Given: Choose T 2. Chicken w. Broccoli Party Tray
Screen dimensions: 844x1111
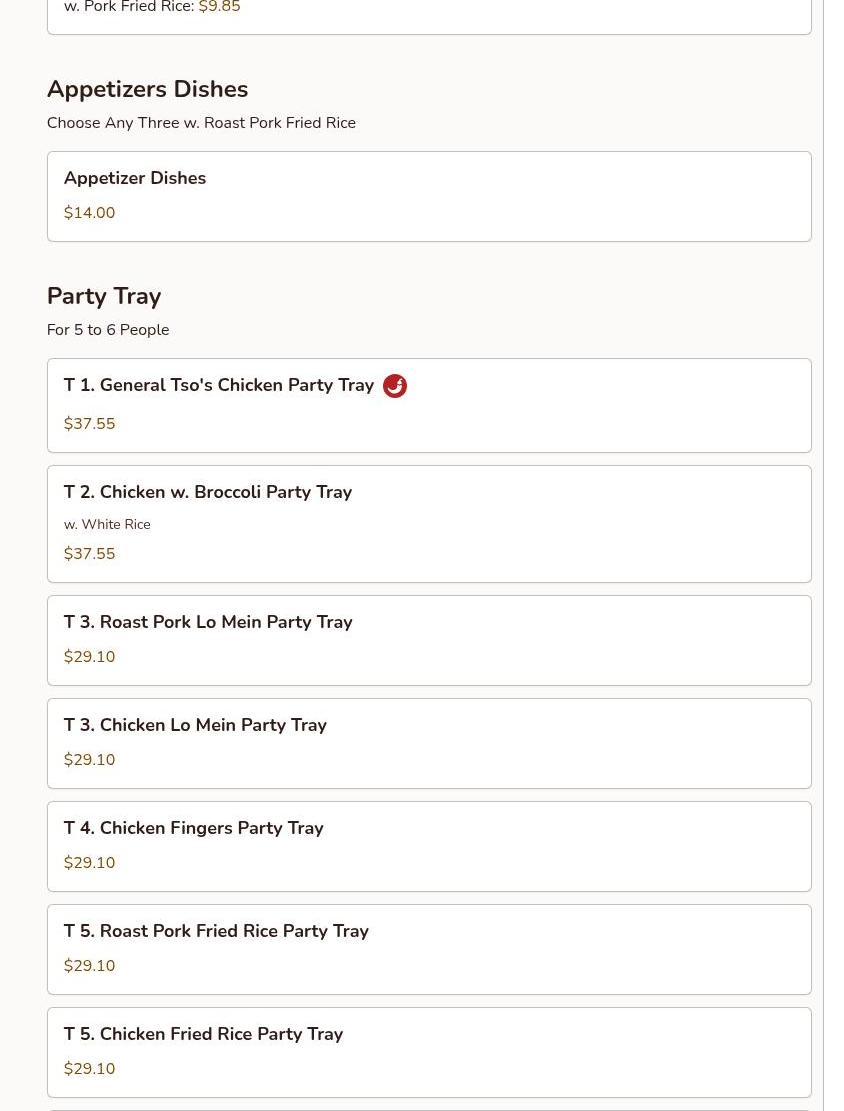Looking at the screenshot, I should coord(207,492).
